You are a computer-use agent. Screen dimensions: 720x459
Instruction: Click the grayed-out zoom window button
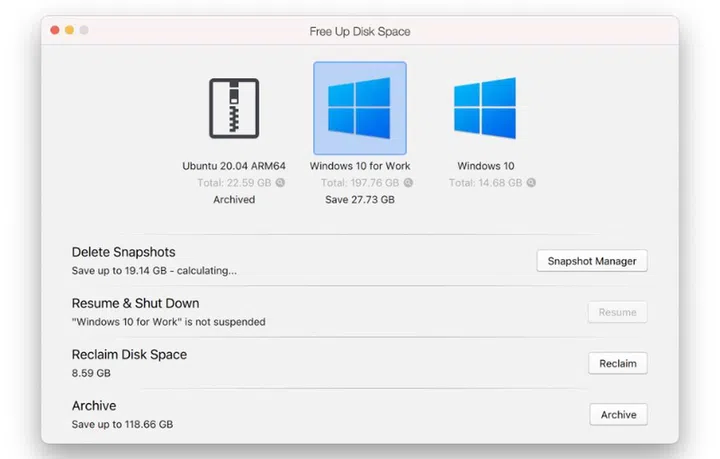click(x=84, y=30)
